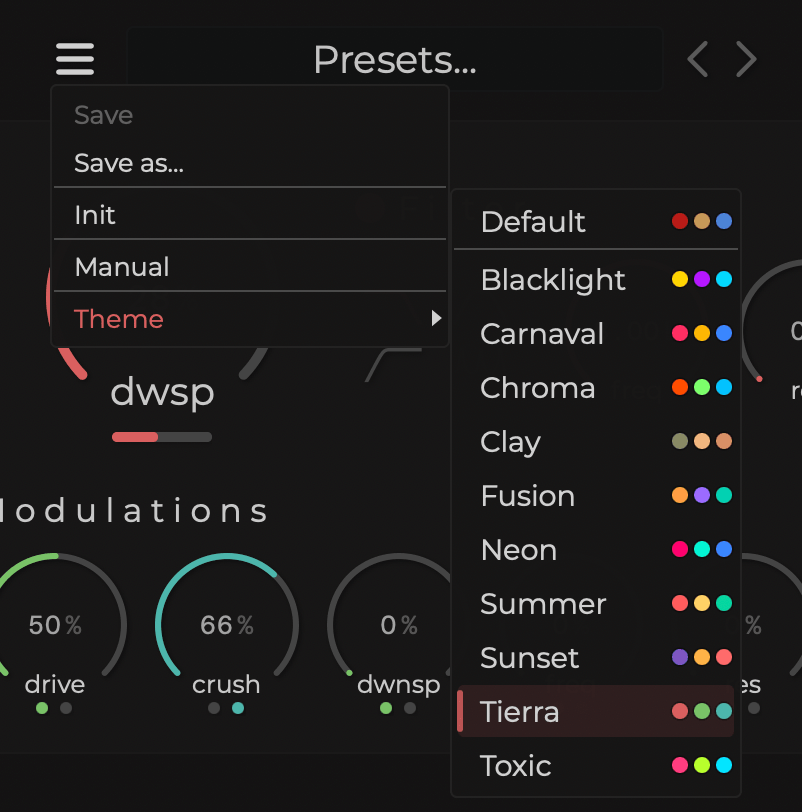Click the previous preset arrow

pyautogui.click(x=696, y=59)
